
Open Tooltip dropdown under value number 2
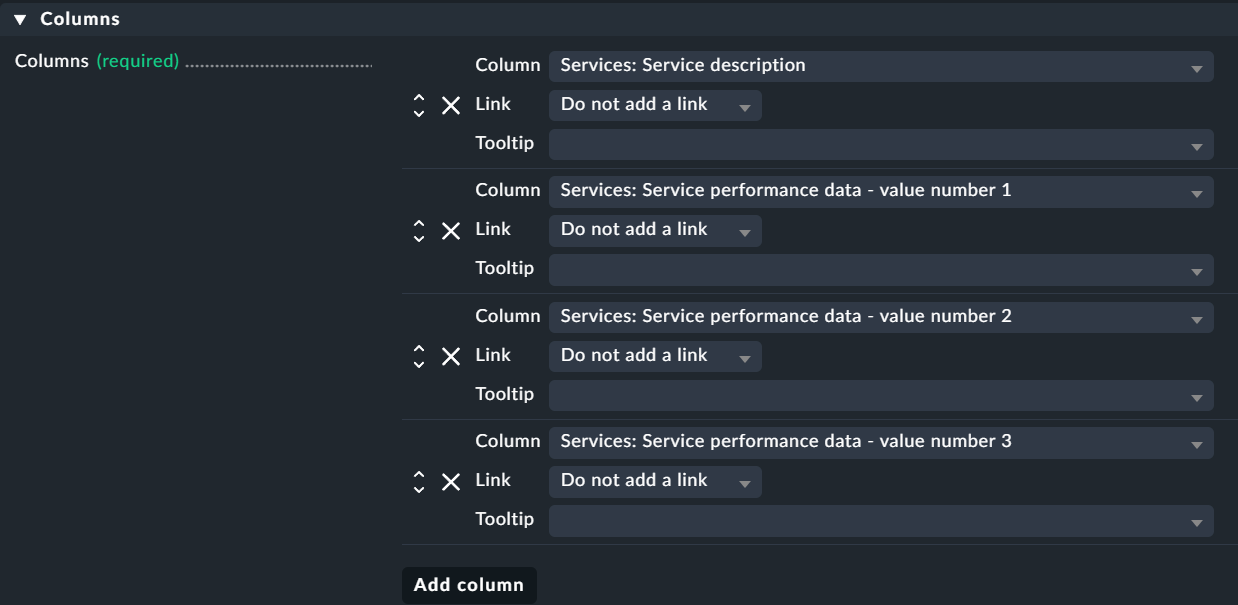tap(880, 395)
